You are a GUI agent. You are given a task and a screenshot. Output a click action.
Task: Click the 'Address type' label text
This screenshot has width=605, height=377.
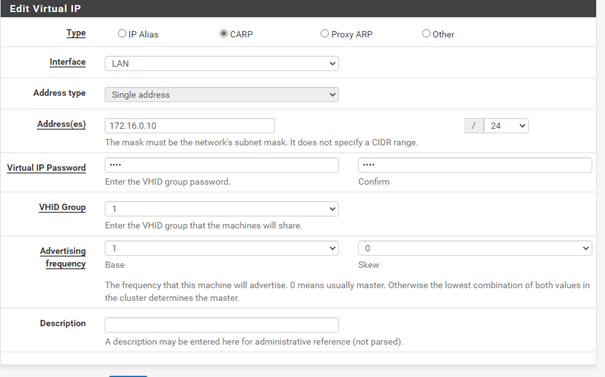click(59, 93)
